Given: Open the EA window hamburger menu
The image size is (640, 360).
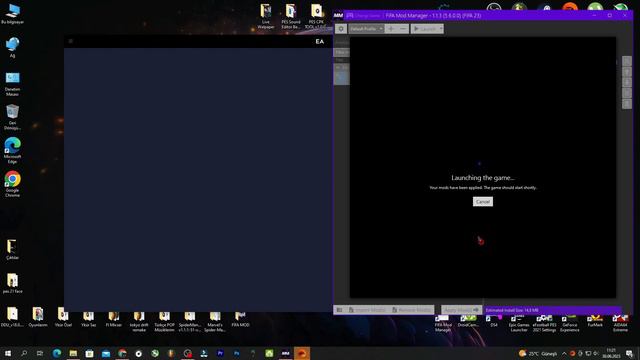Looking at the screenshot, I should [x=71, y=41].
